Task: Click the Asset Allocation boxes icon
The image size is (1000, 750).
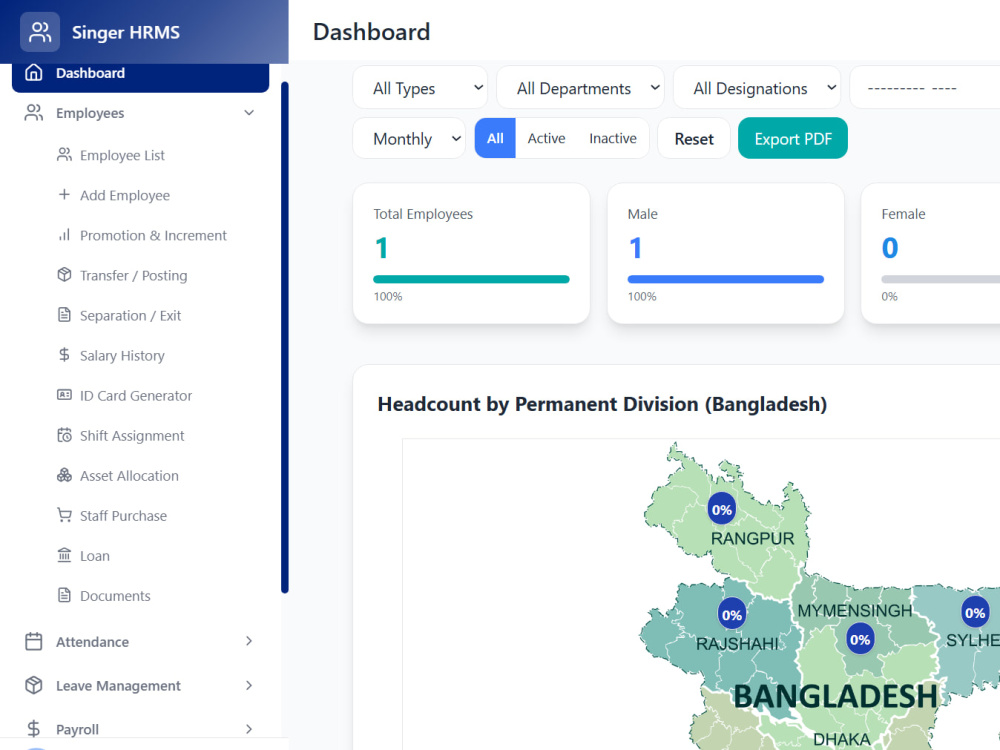Action: click(x=64, y=475)
